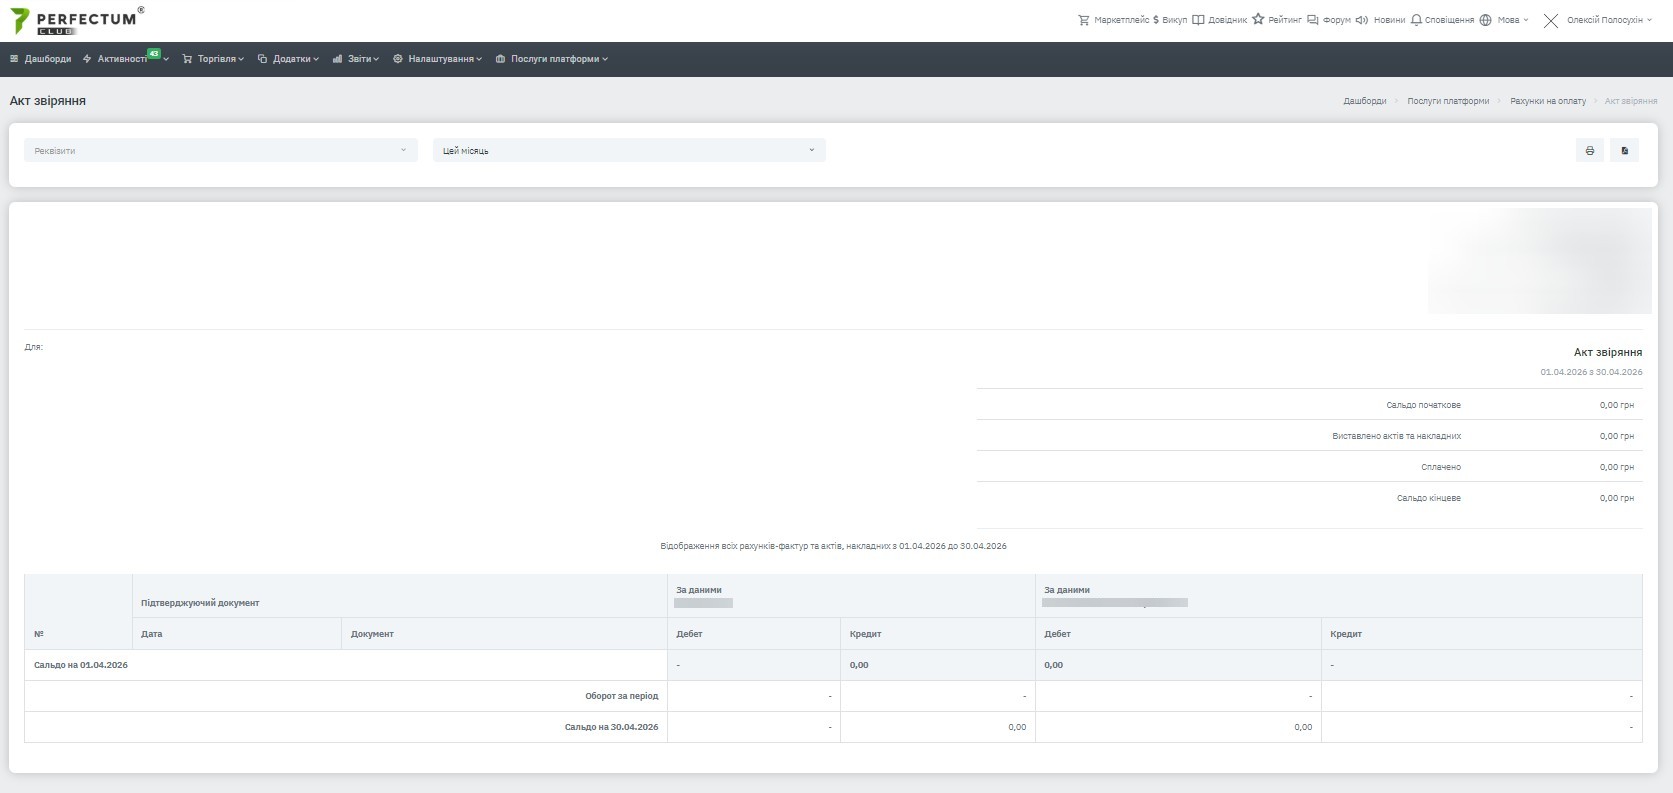Click the print icon button
The image size is (1673, 793).
click(x=1589, y=151)
